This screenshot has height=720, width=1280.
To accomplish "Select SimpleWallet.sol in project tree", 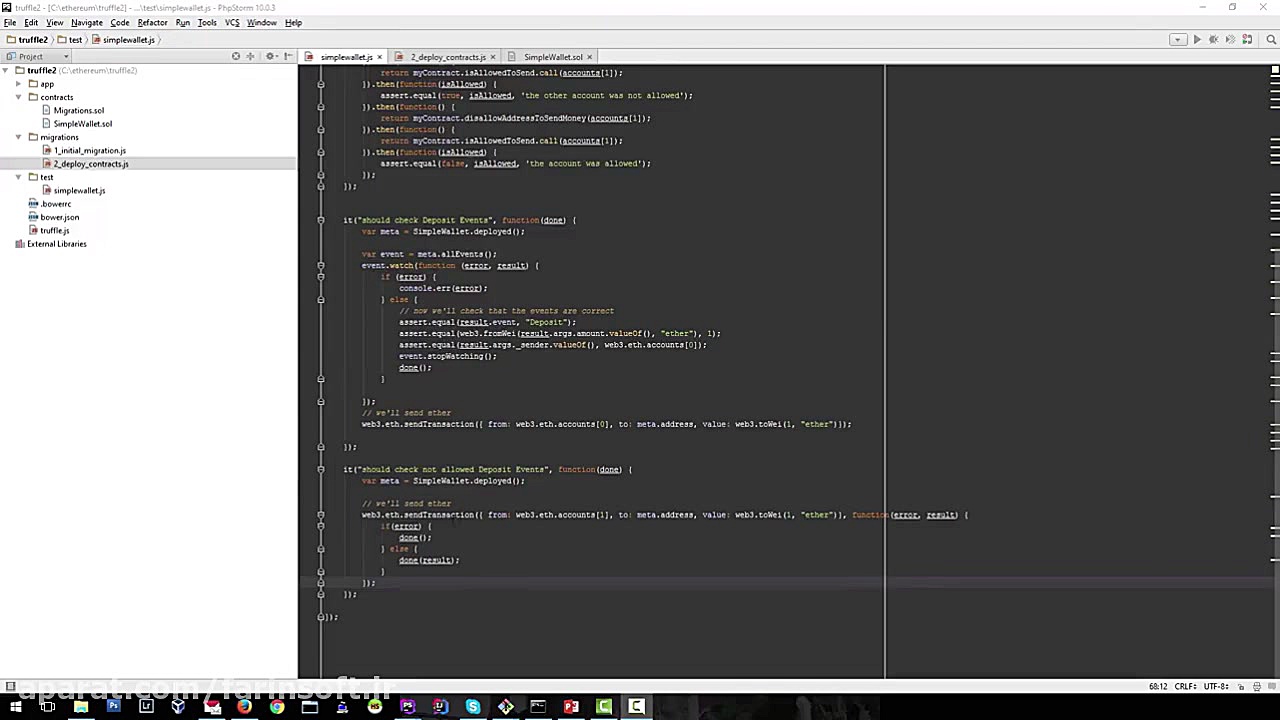I will coord(83,124).
